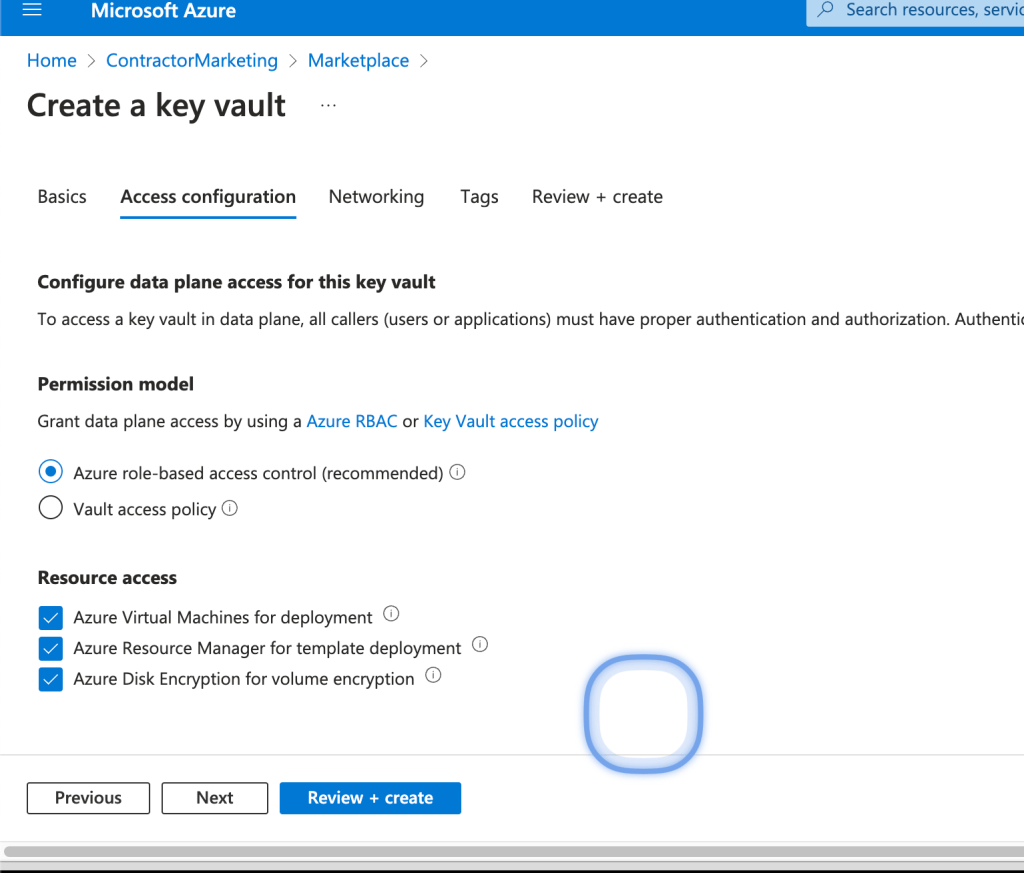Open the Tags tab
Viewport: 1024px width, 873px height.
479,197
